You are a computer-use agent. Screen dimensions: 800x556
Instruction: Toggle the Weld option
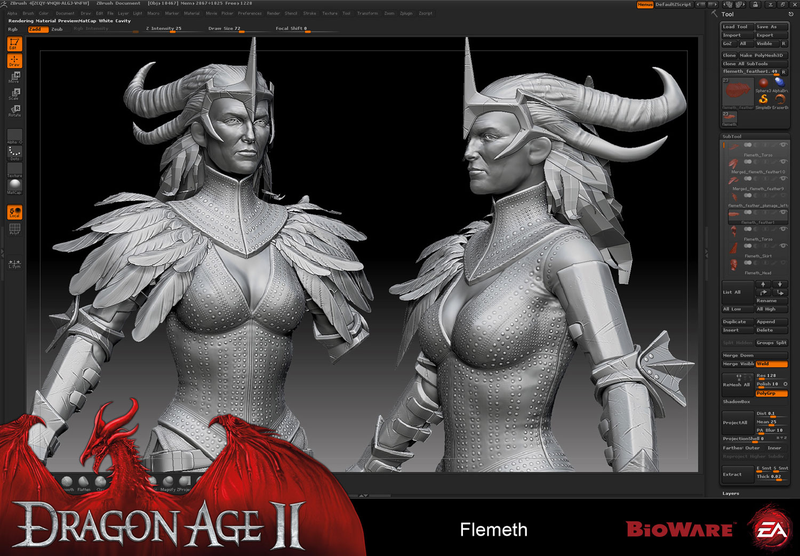point(771,364)
